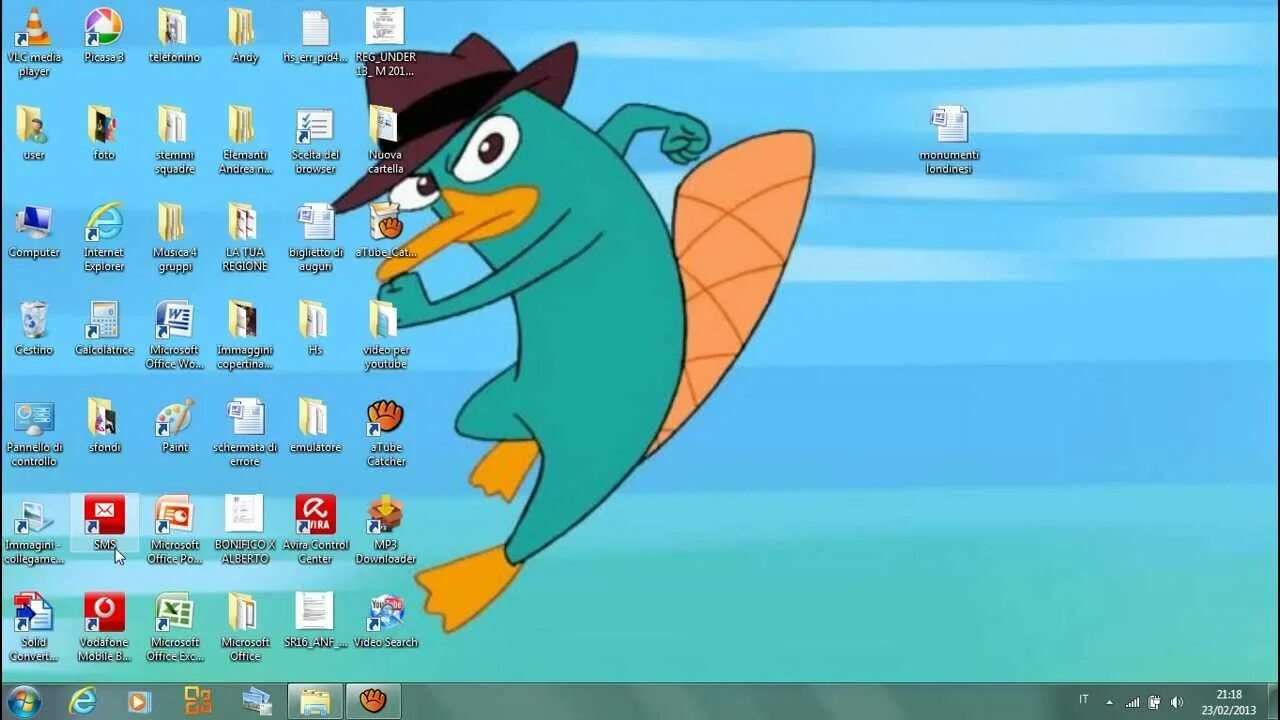Select the Calcolatrice shortcut

tap(104, 327)
